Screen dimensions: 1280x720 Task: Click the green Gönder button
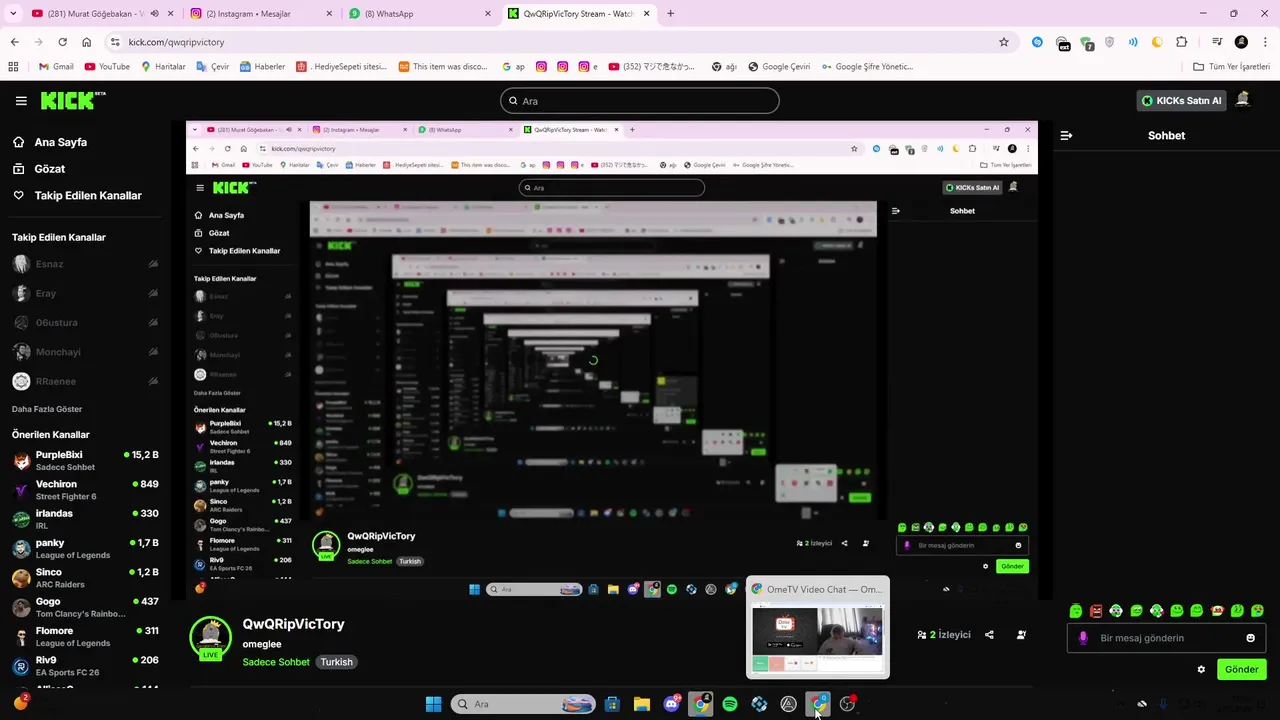coord(1241,669)
